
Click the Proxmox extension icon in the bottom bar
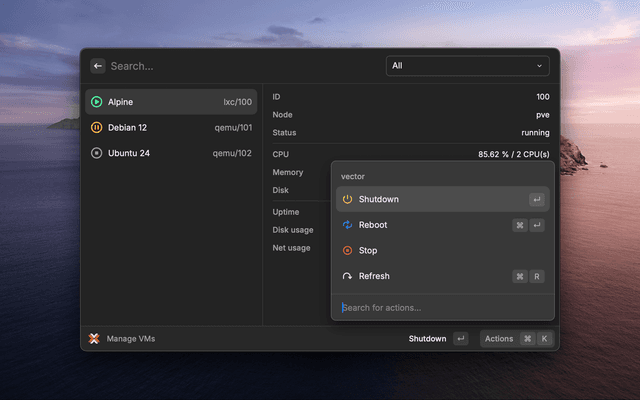[x=94, y=339]
